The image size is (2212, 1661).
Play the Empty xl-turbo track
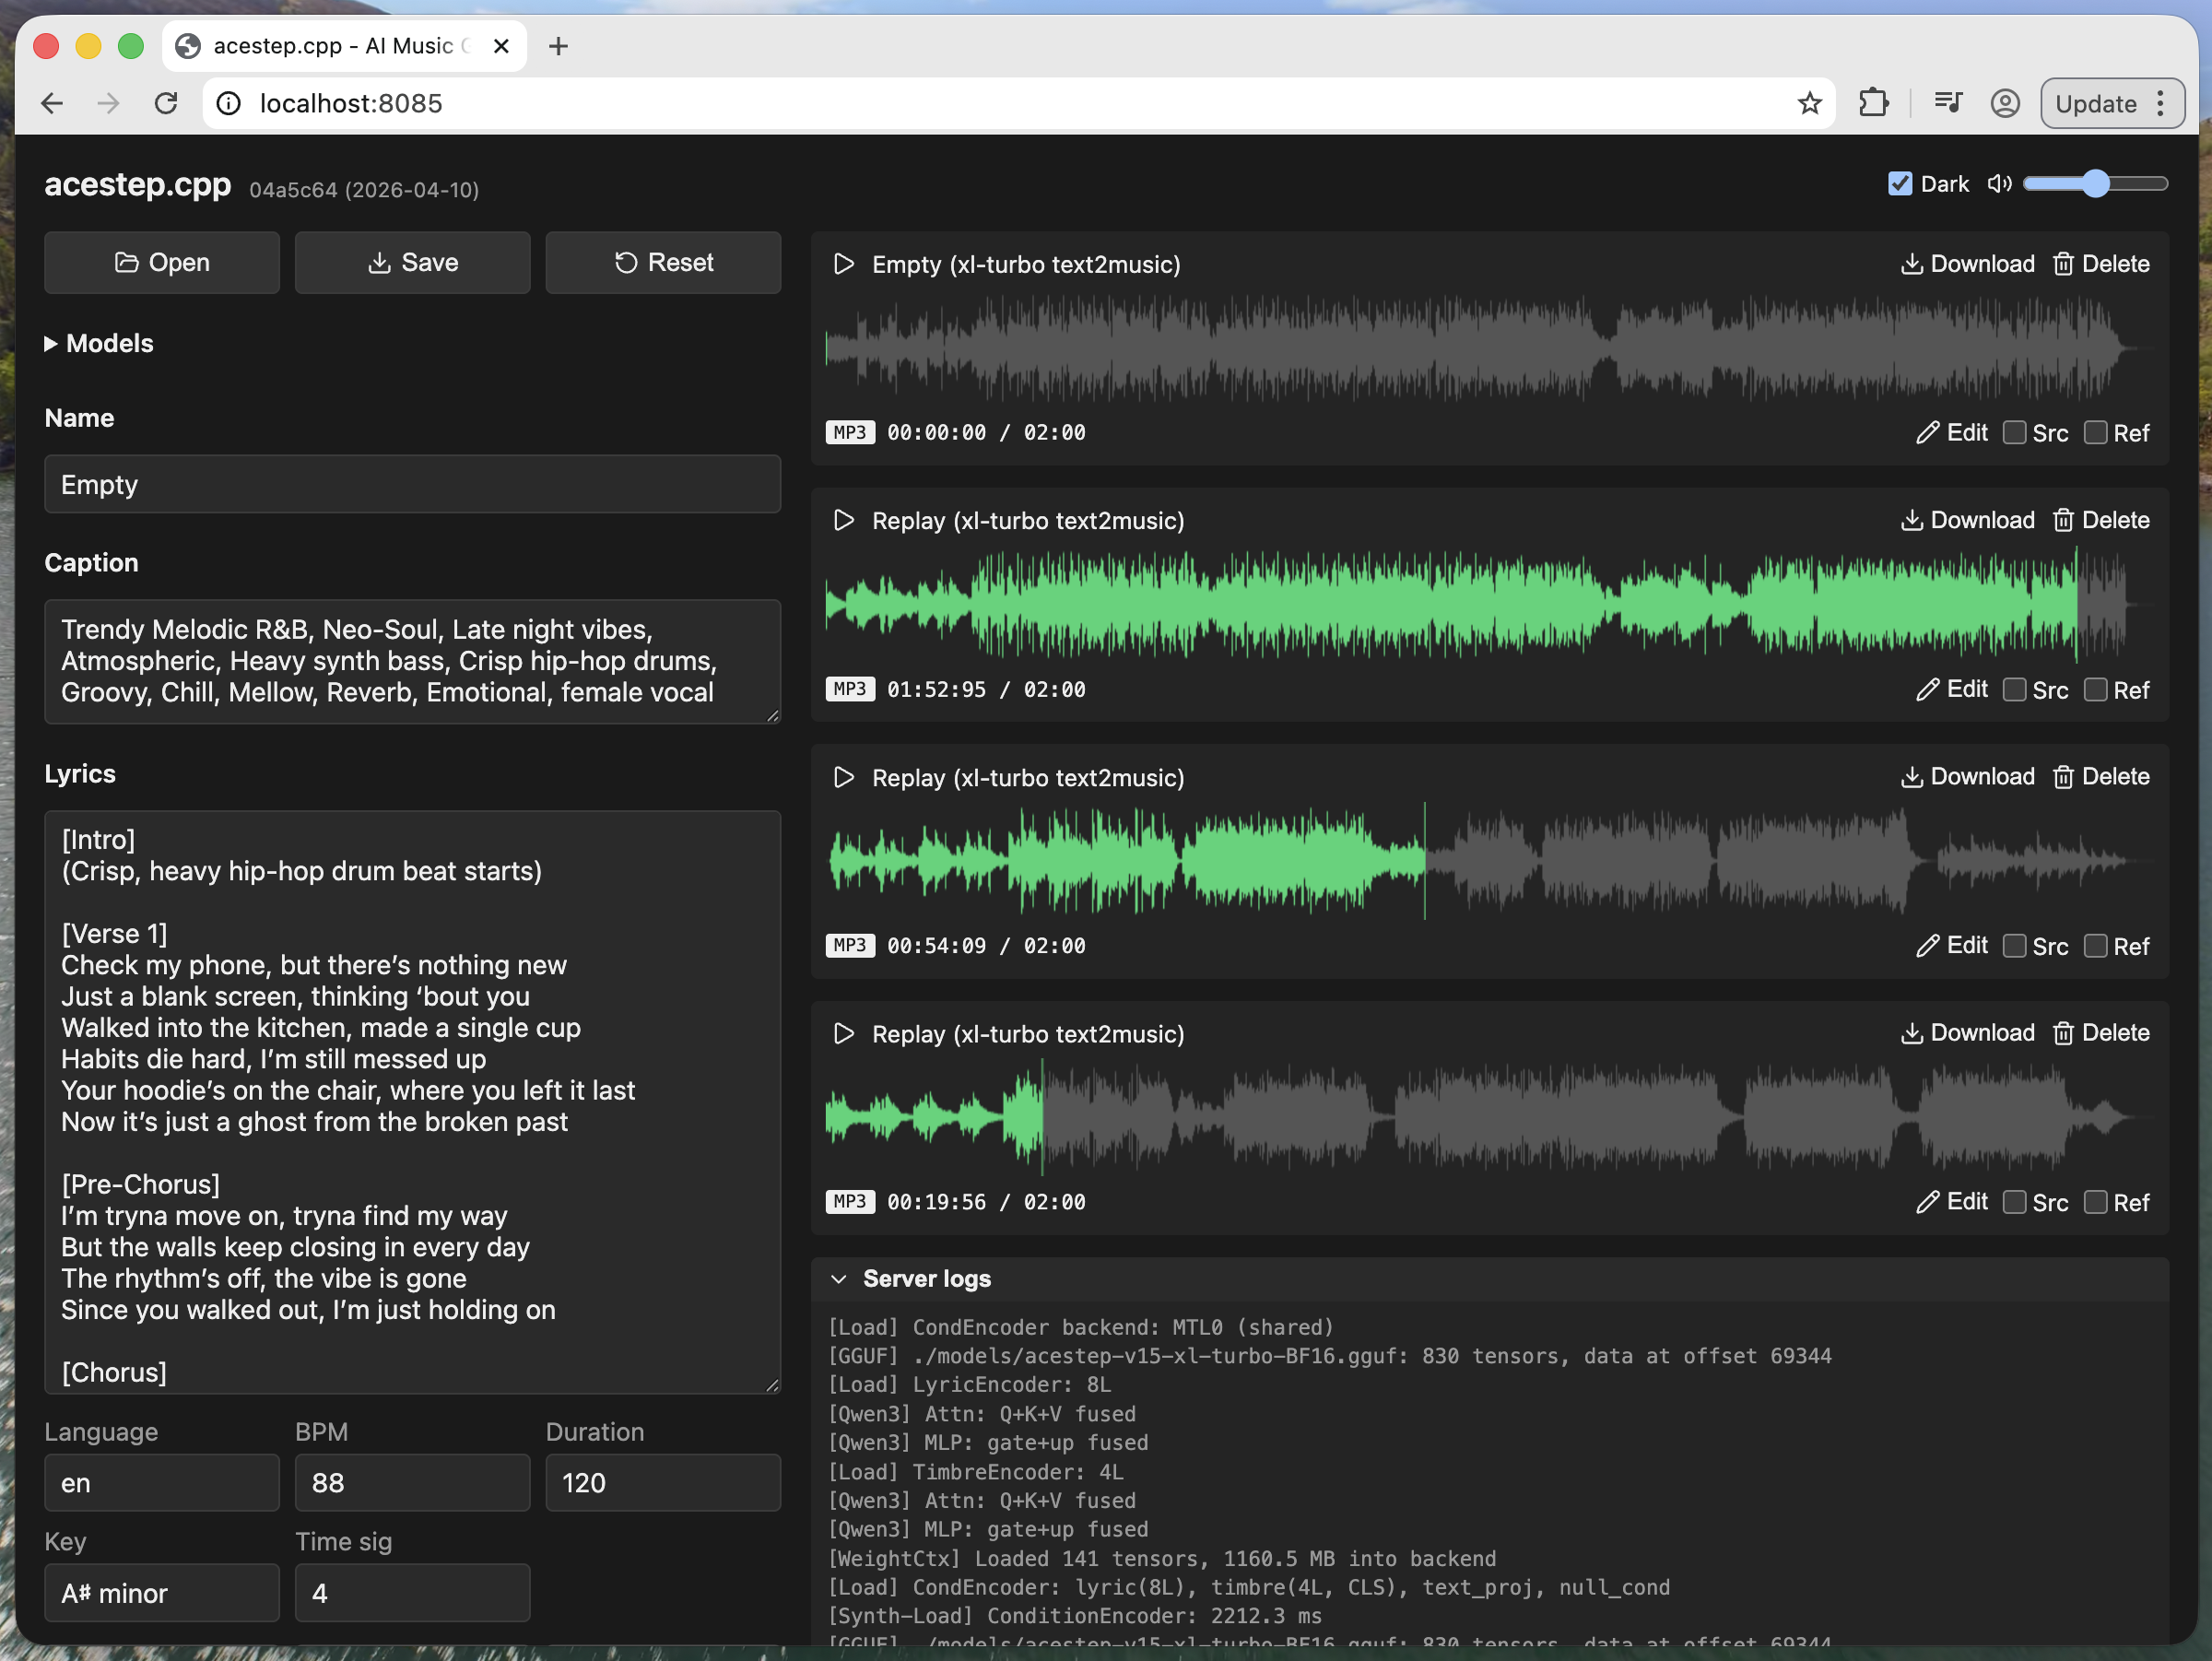[x=843, y=264]
